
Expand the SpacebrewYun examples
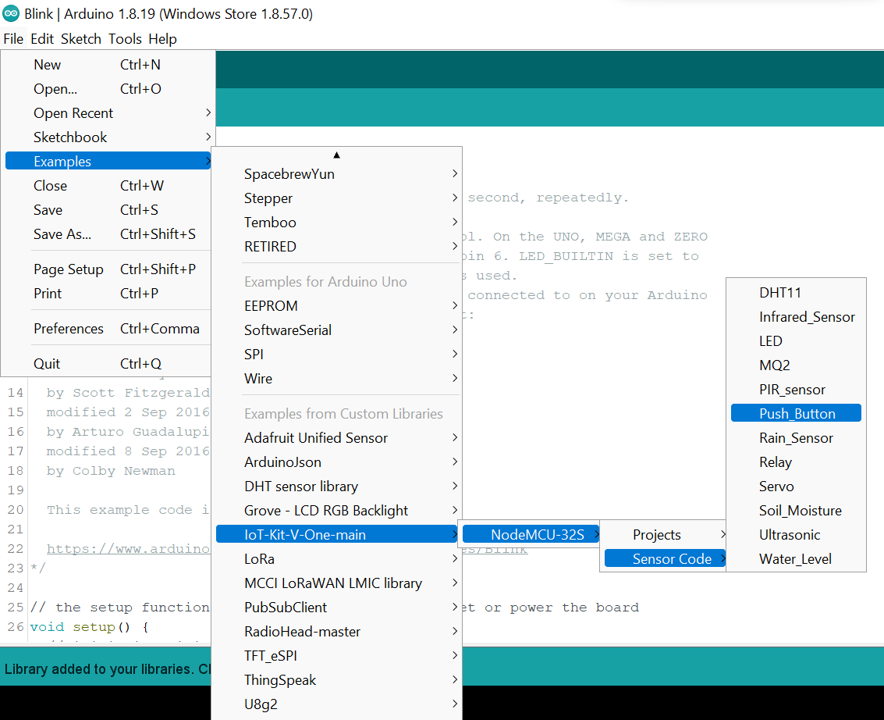pyautogui.click(x=337, y=174)
